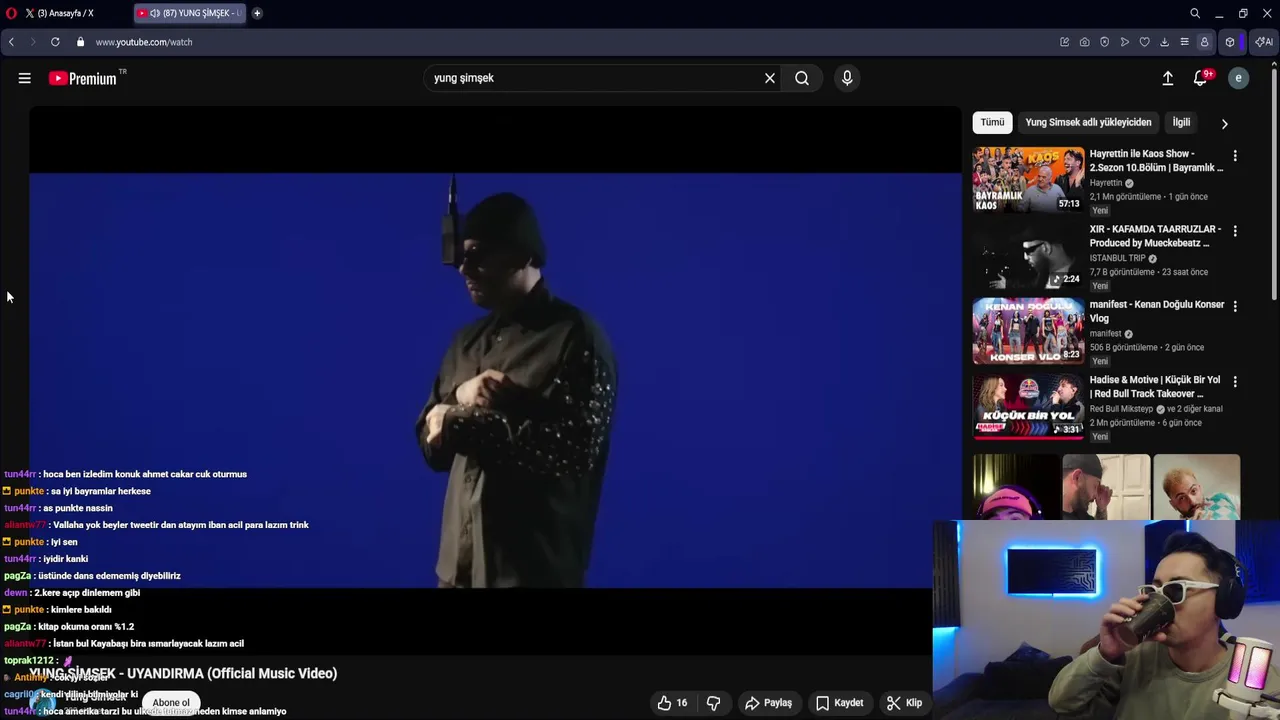Open the upload/create video icon
The width and height of the screenshot is (1280, 720).
pos(1167,78)
